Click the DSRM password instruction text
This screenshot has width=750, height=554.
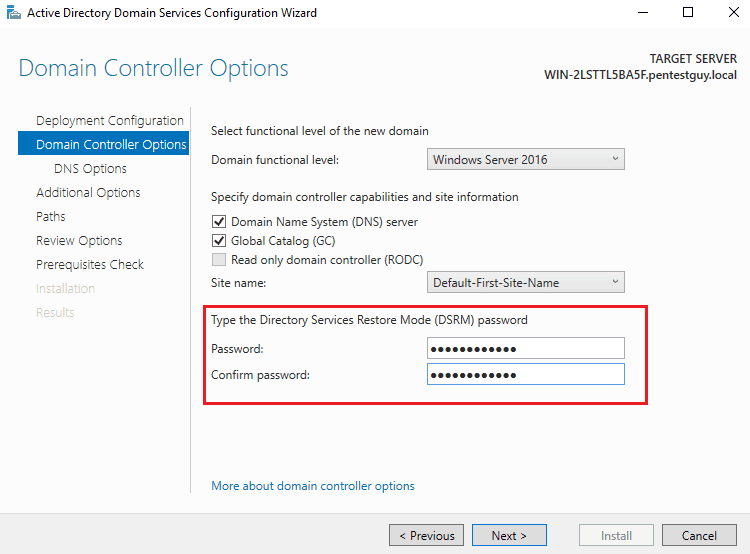pyautogui.click(x=369, y=320)
